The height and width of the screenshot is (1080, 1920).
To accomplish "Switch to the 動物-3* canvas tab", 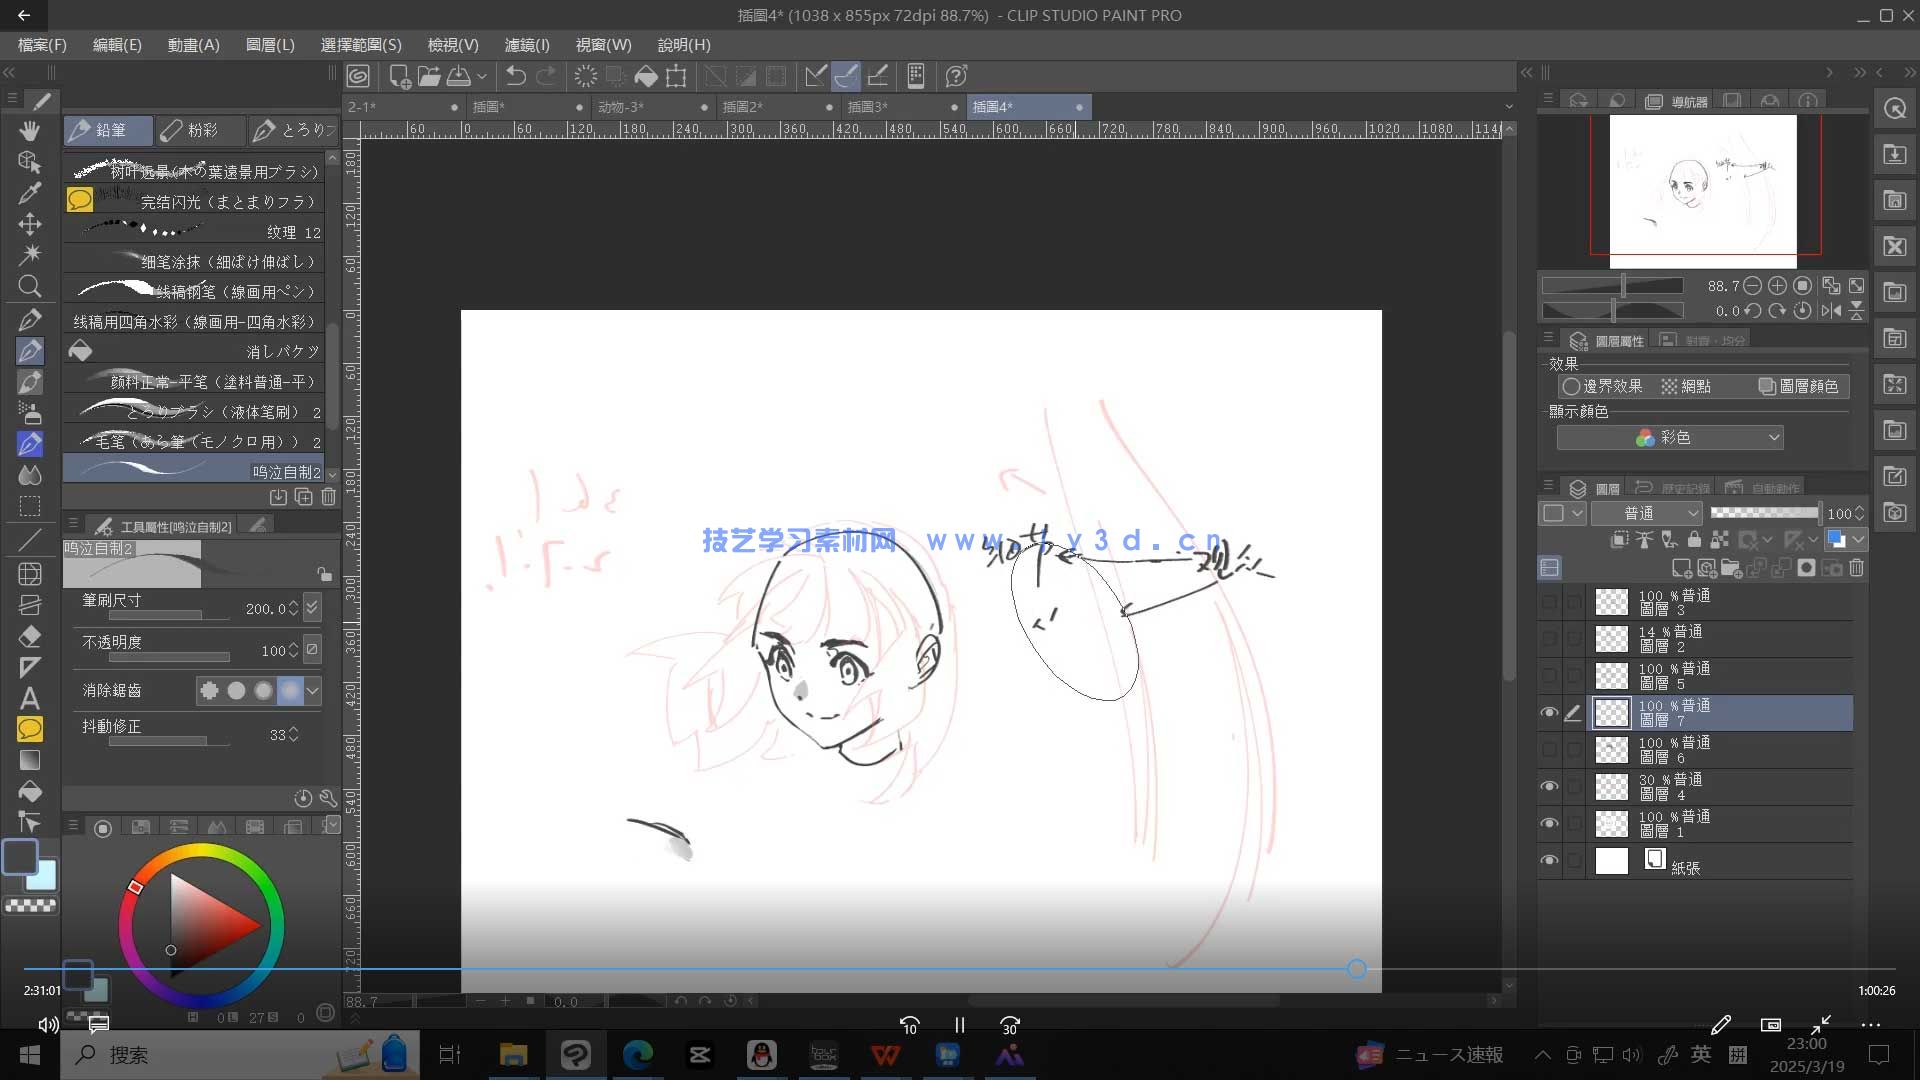I will point(618,106).
